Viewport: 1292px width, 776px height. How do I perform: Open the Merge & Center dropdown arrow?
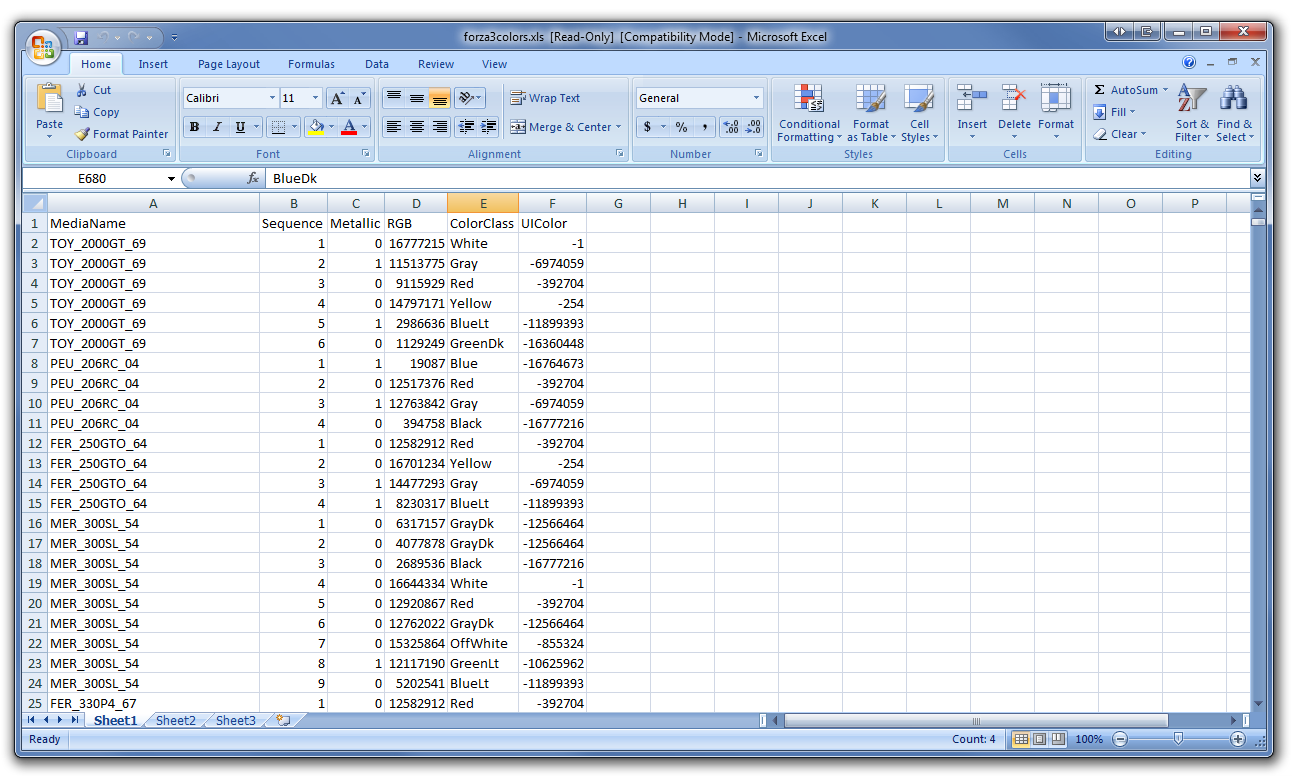[618, 127]
